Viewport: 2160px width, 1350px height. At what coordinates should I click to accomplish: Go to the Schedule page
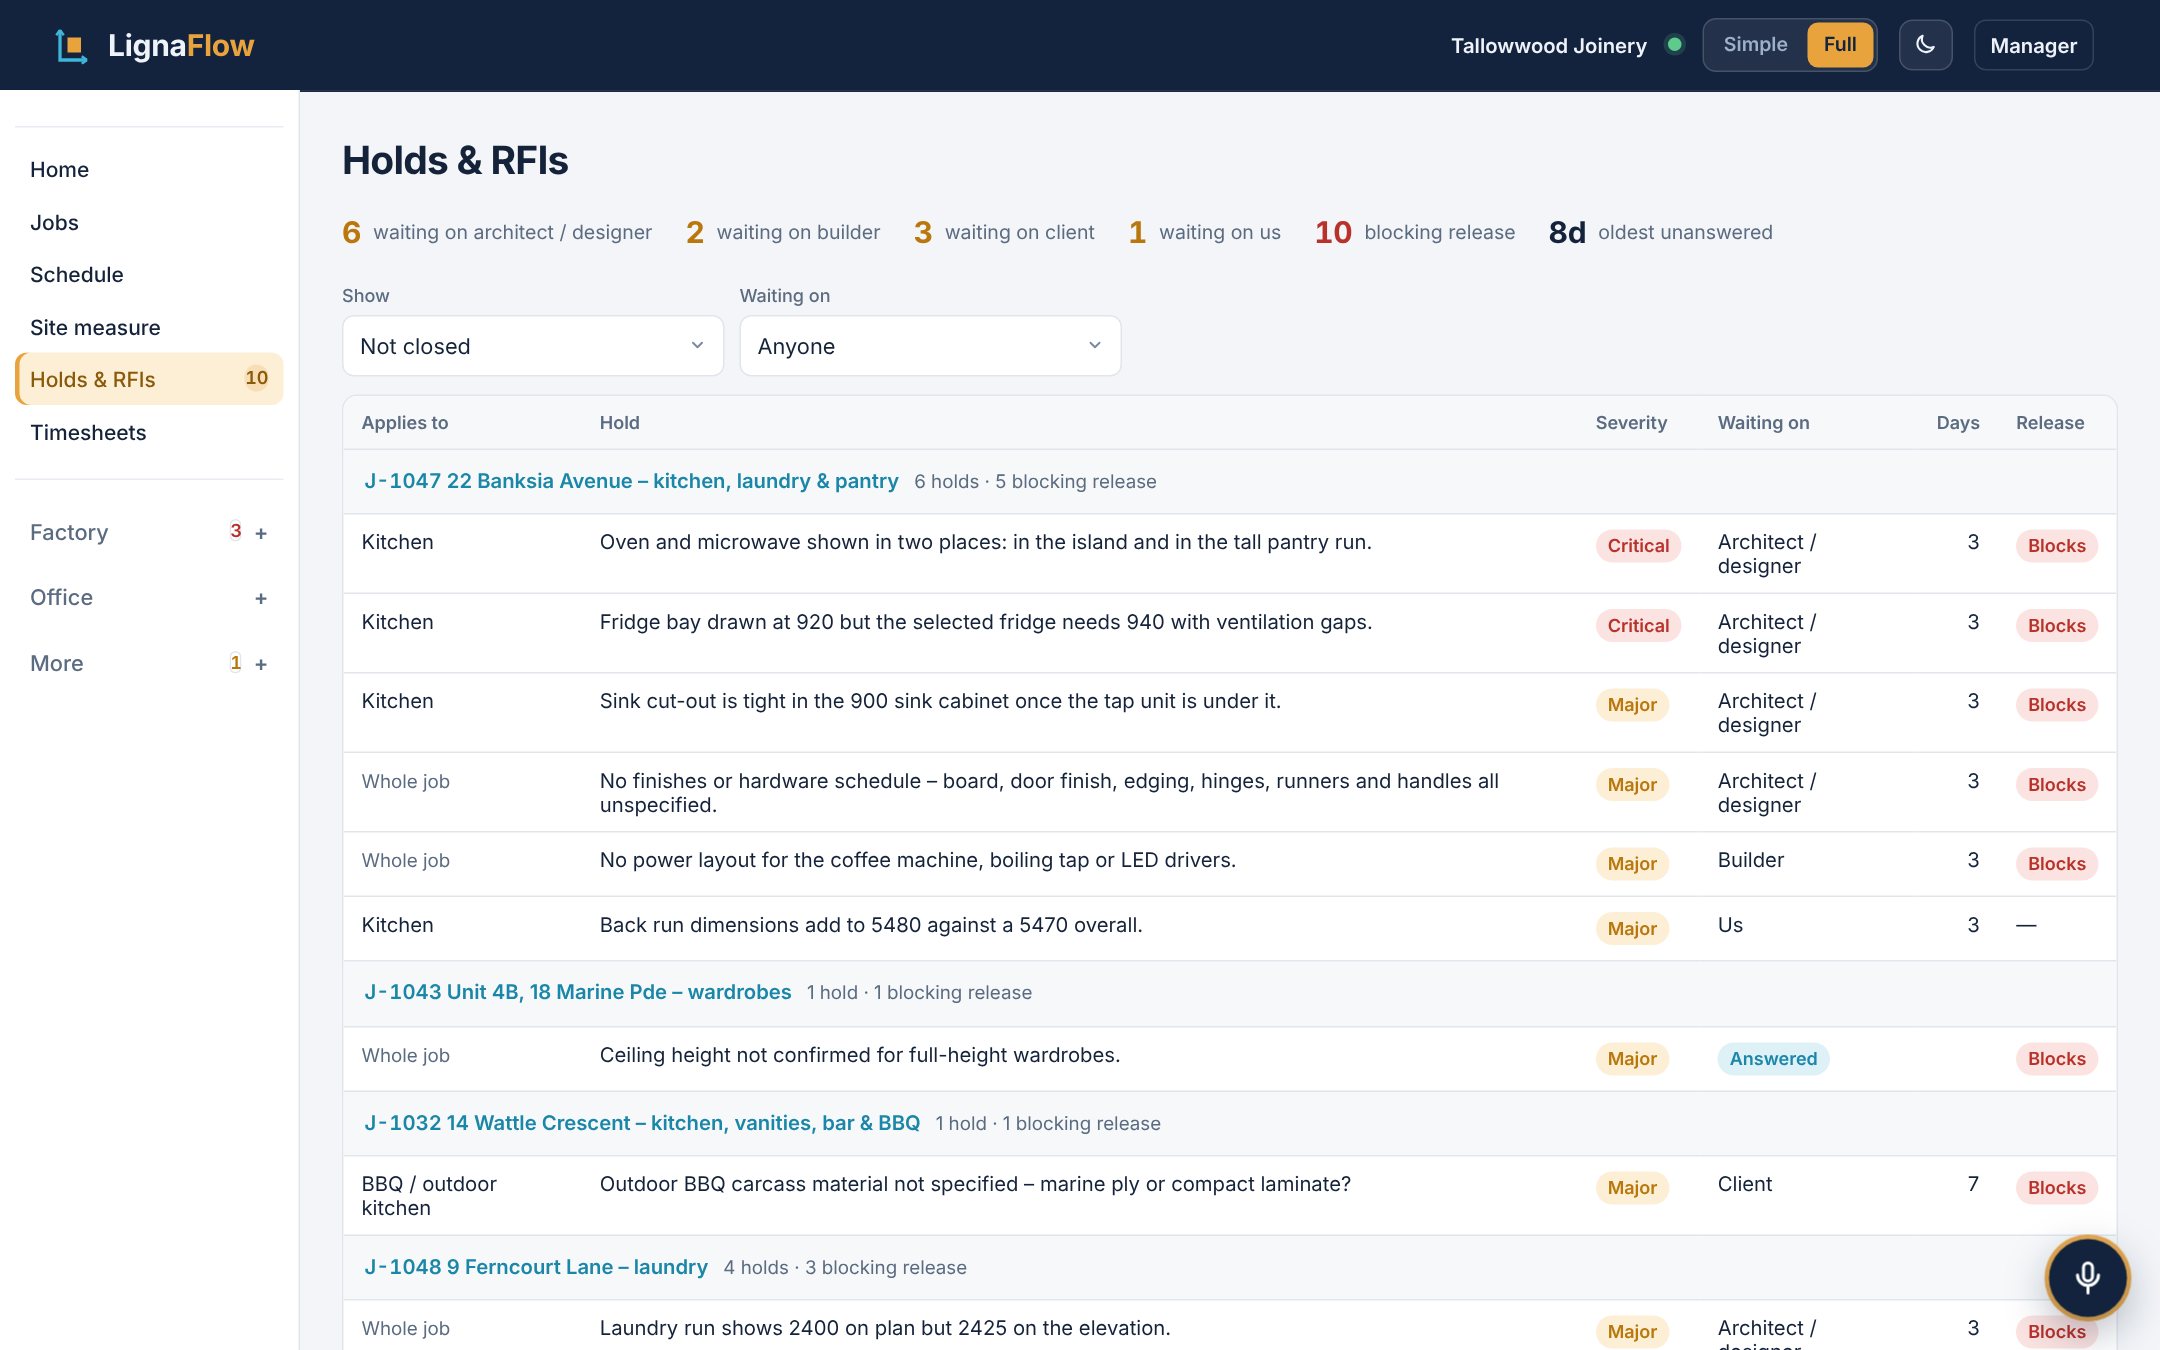(77, 275)
